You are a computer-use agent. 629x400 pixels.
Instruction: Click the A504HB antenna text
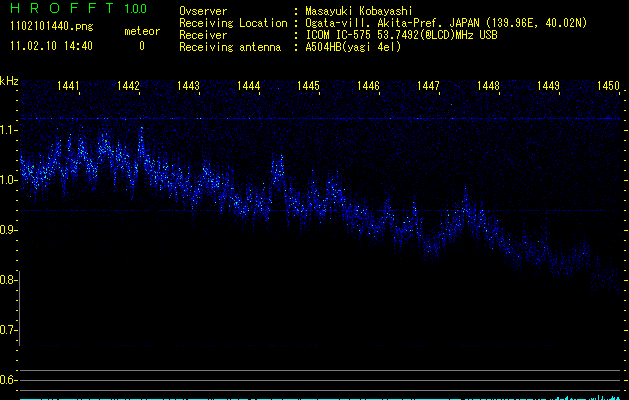click(x=353, y=47)
